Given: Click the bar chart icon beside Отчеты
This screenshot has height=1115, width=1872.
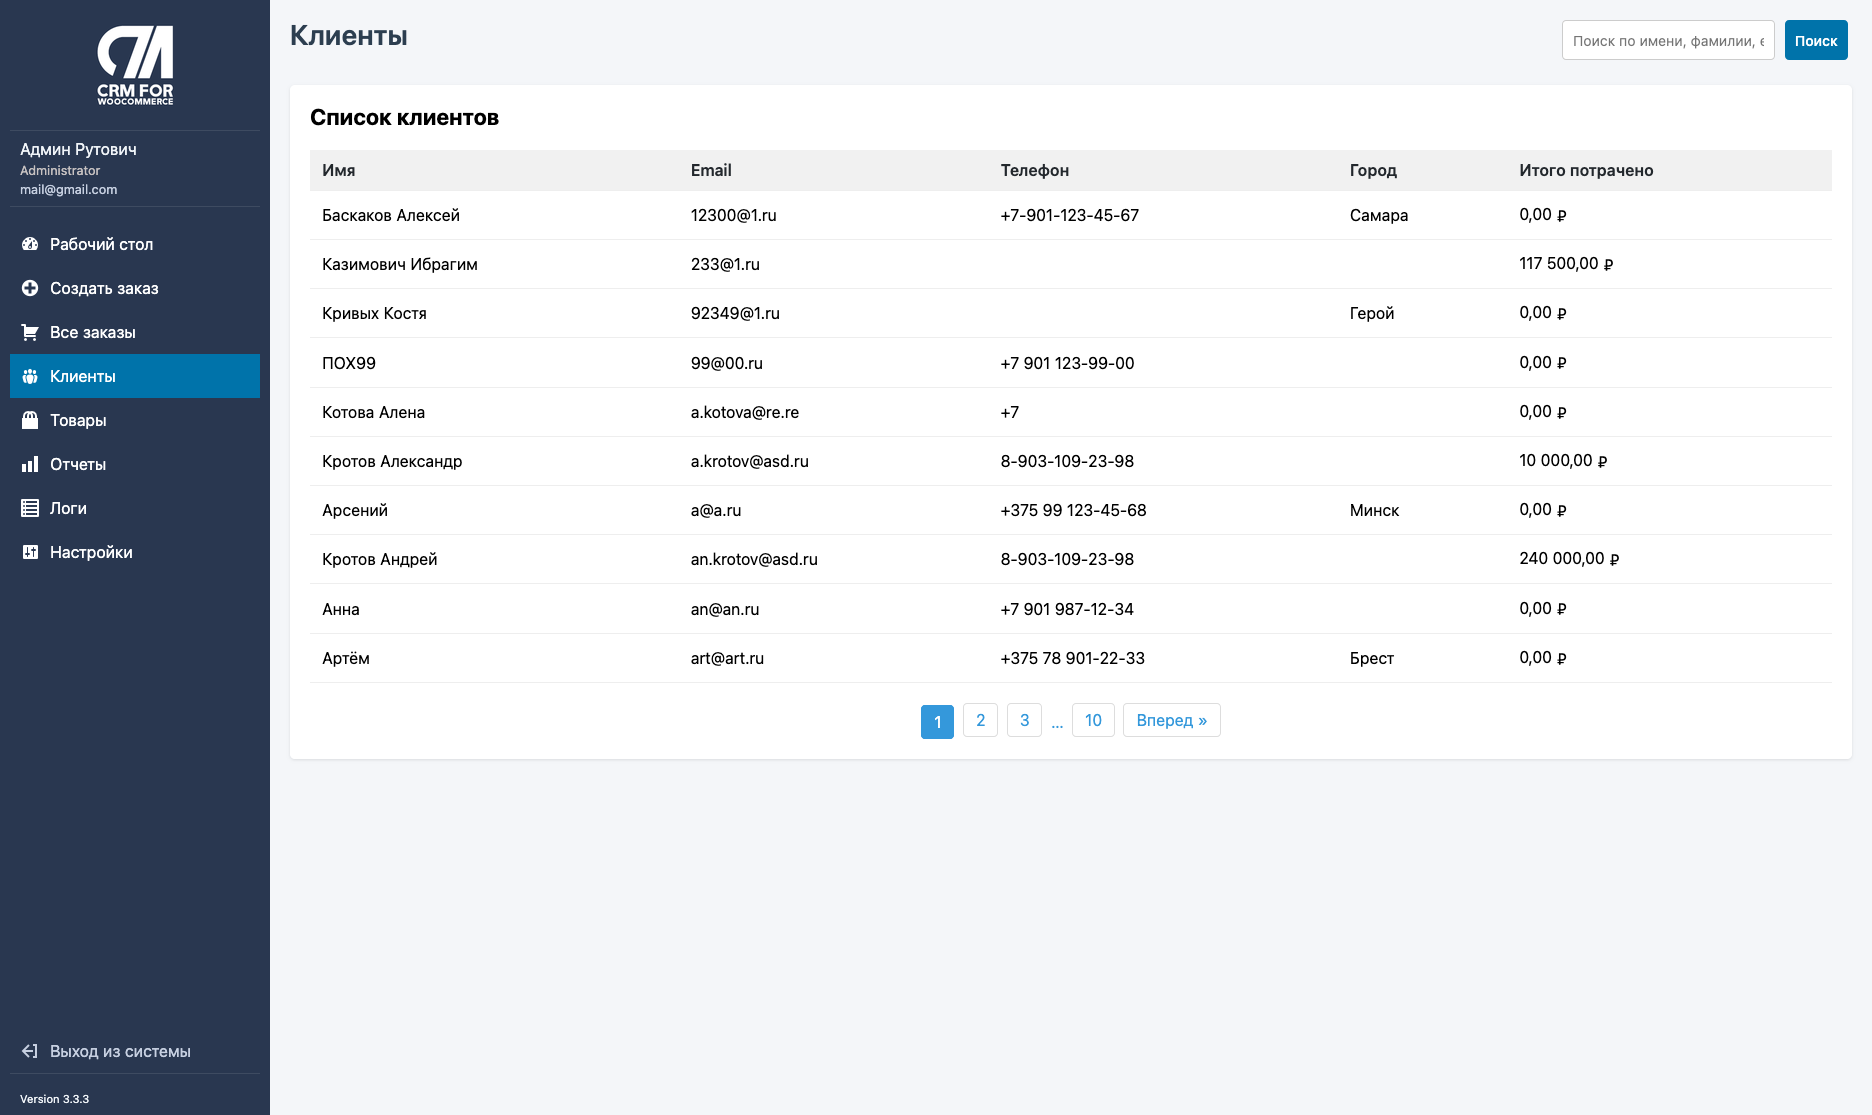Looking at the screenshot, I should tap(30, 464).
